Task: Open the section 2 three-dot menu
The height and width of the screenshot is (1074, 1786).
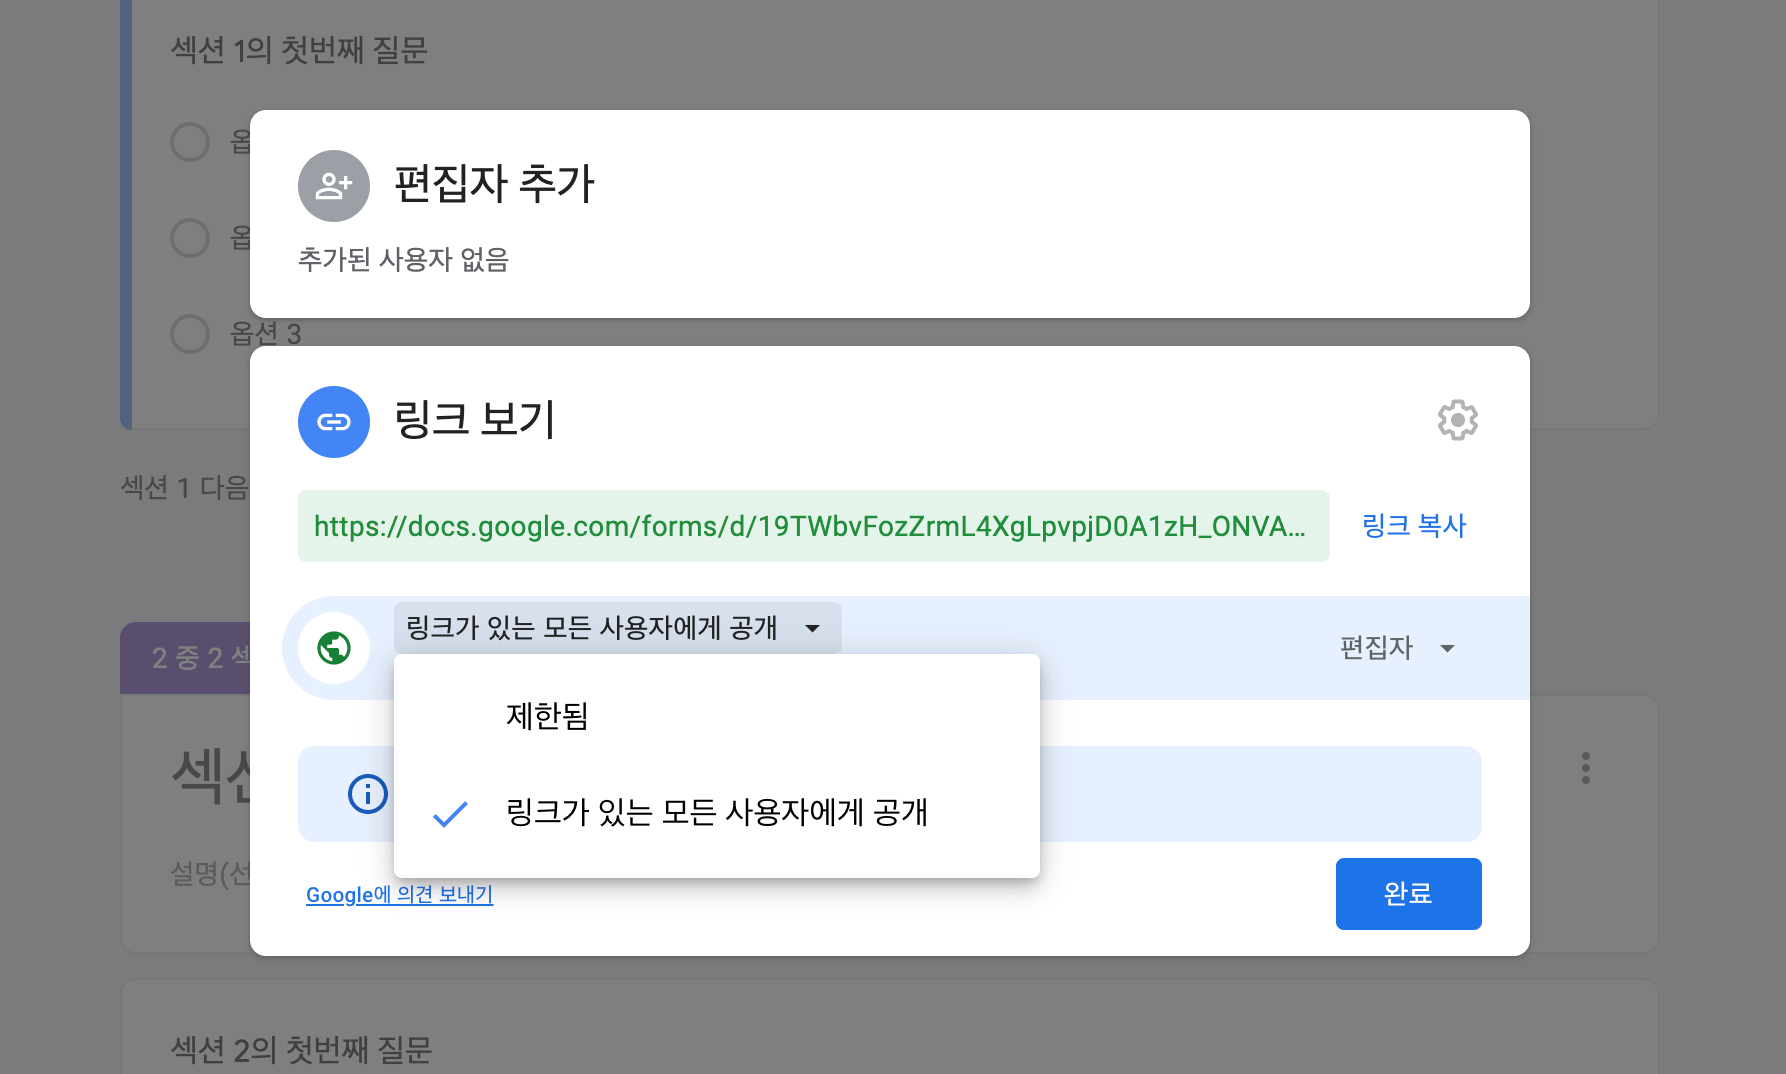Action: pos(1586,768)
